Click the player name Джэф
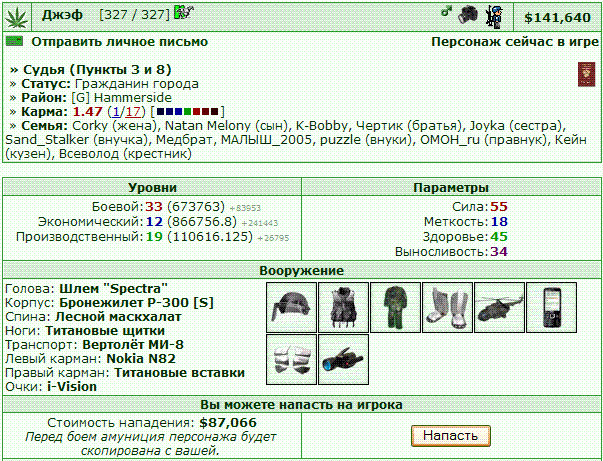The width and height of the screenshot is (603, 461). pos(62,15)
